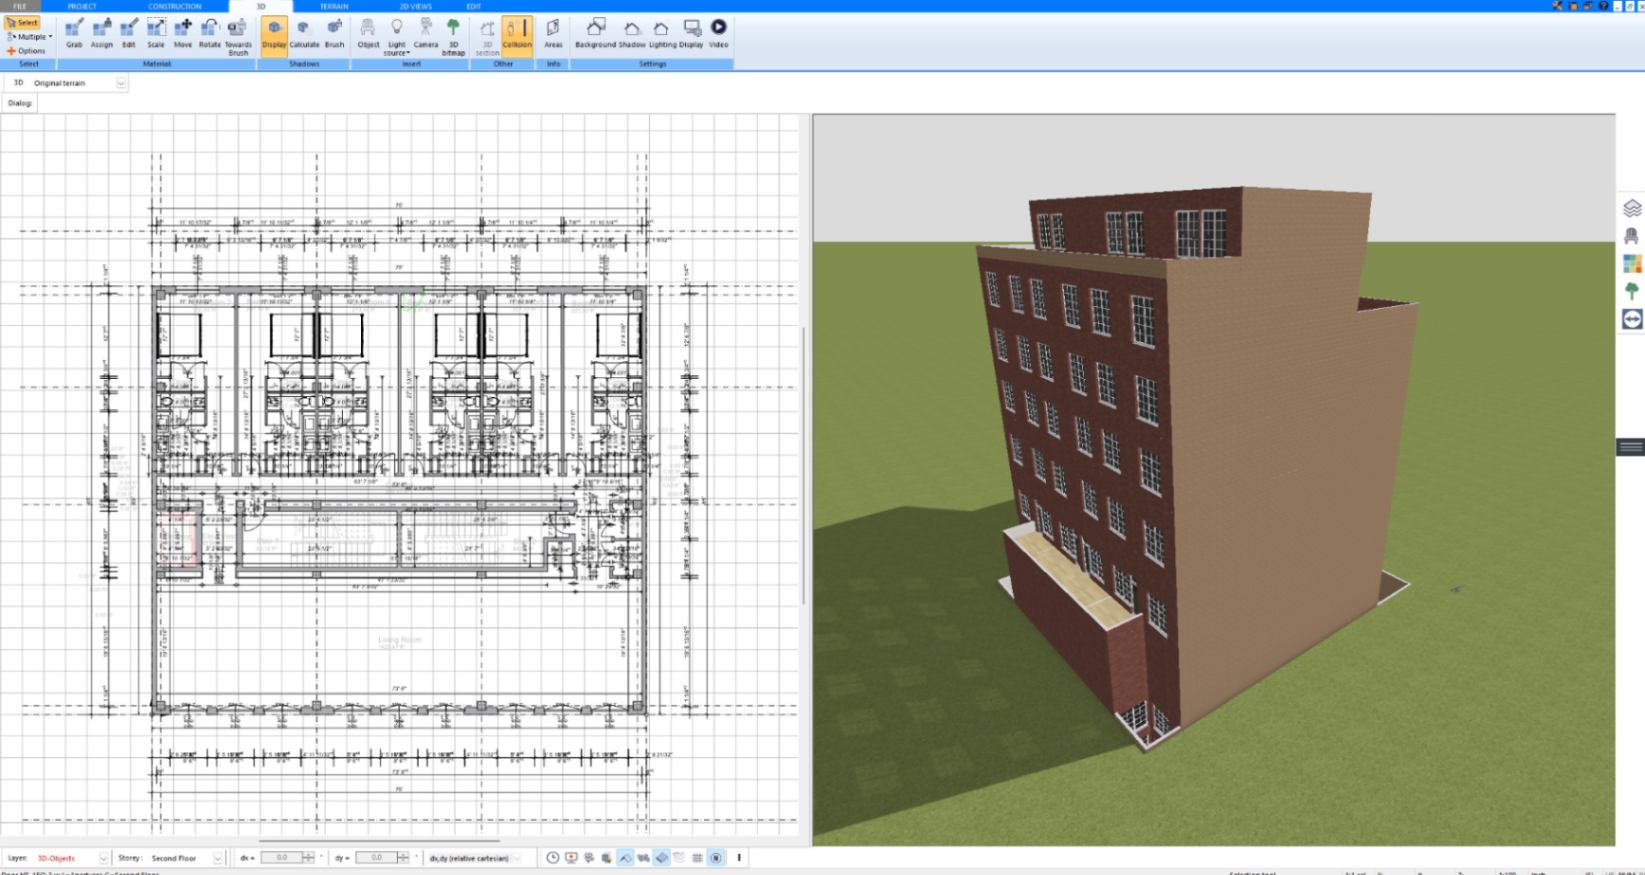Switch to the TERRAIN tab
The image size is (1645, 875).
point(334,6)
